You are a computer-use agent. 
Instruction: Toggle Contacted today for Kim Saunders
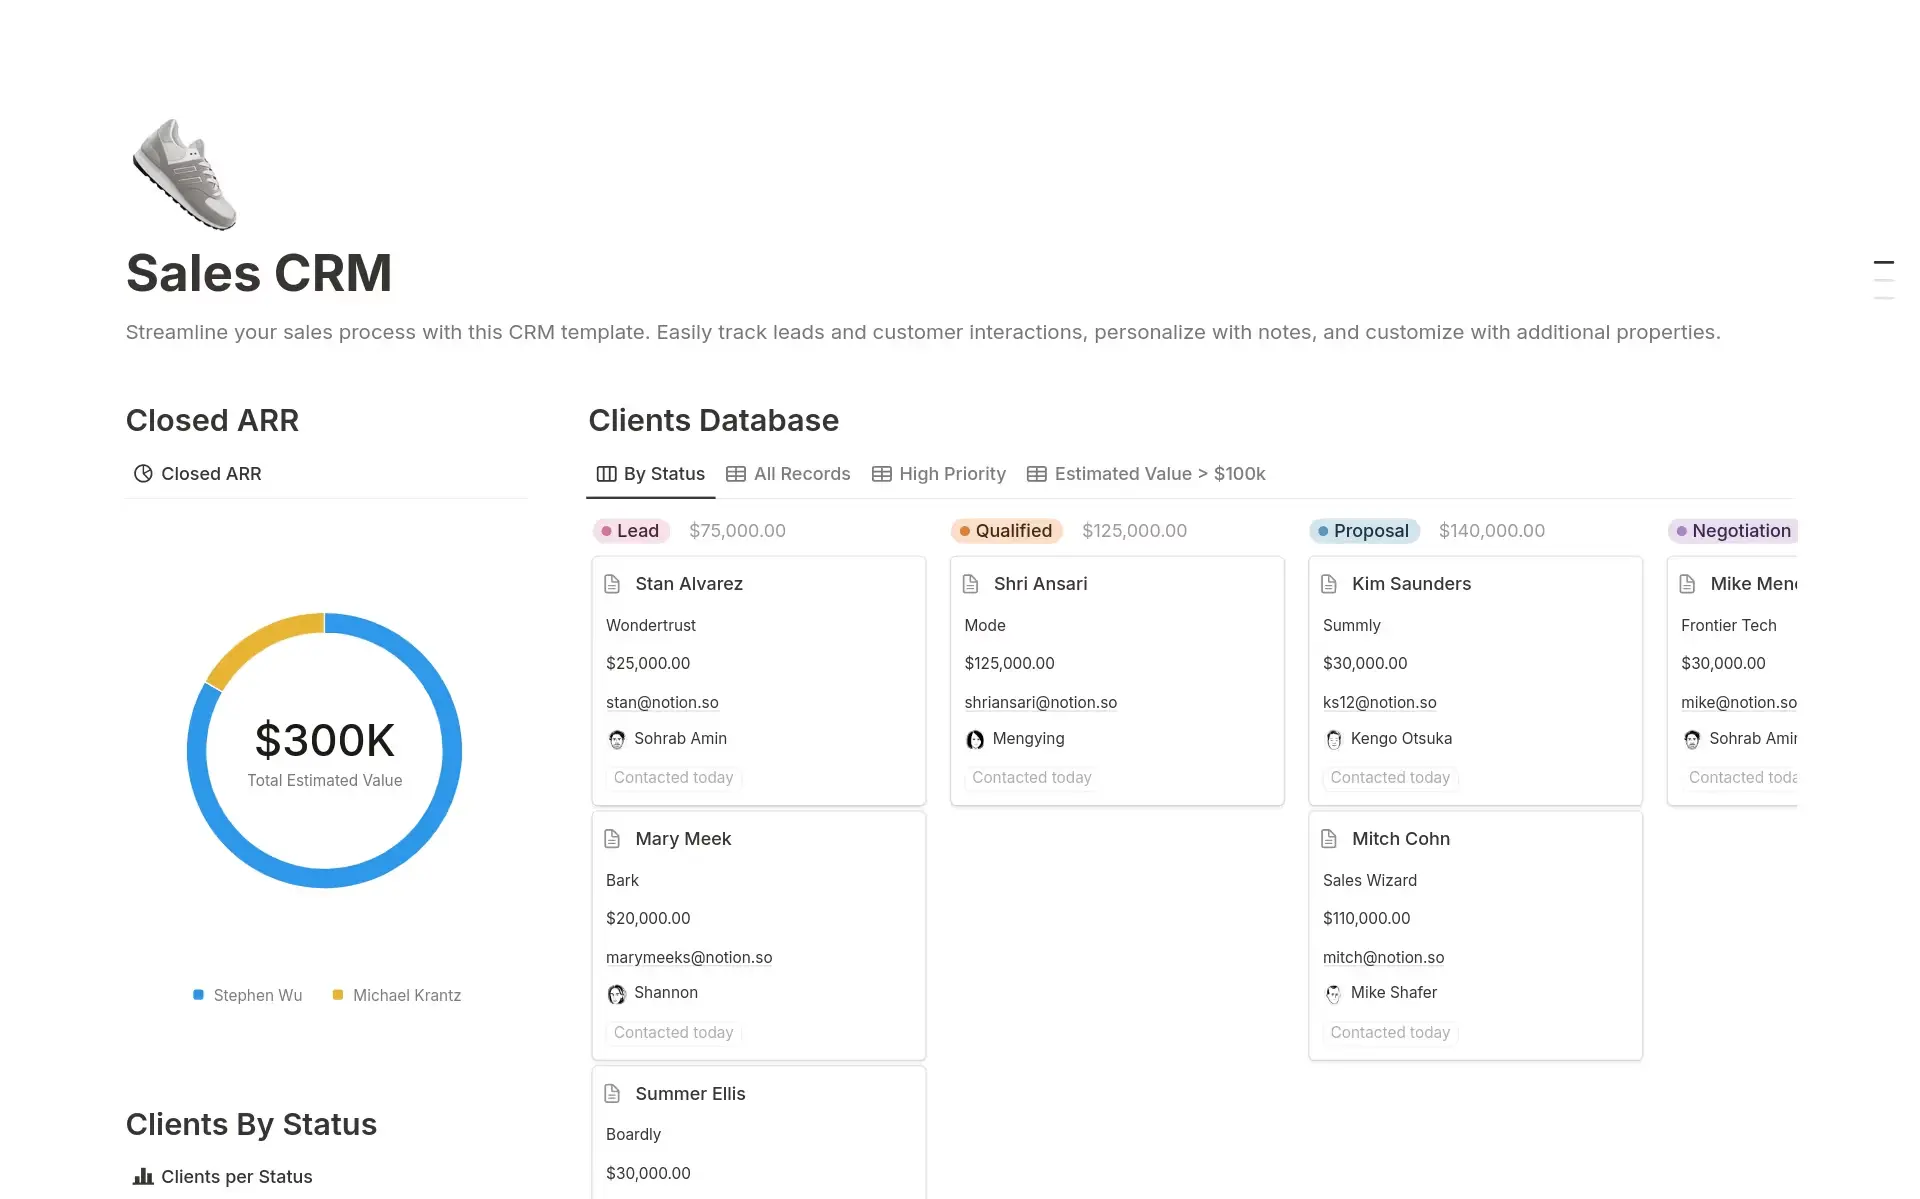tap(1389, 778)
